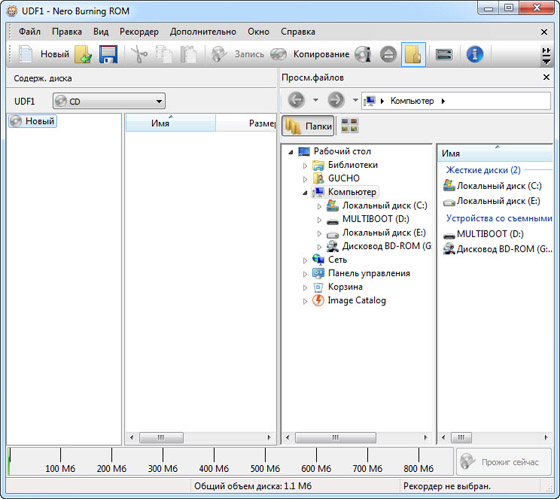Screen dimensions: 560x499
Task: Click the Прожиг сейчас button
Action: pos(504,462)
